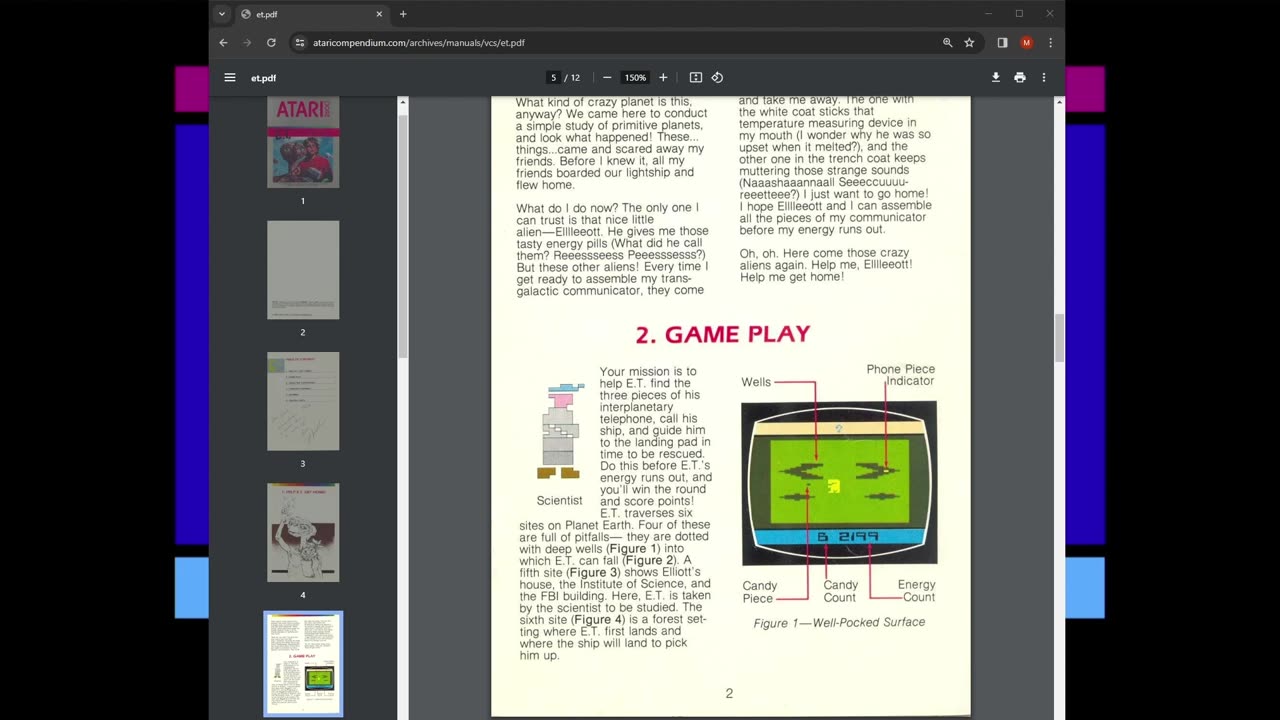1280x720 pixels.
Task: Rotate the PDF counterclockwise
Action: 717,77
